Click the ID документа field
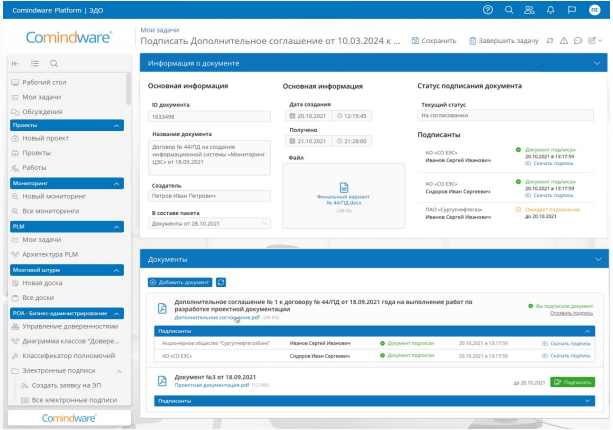 (x=210, y=116)
